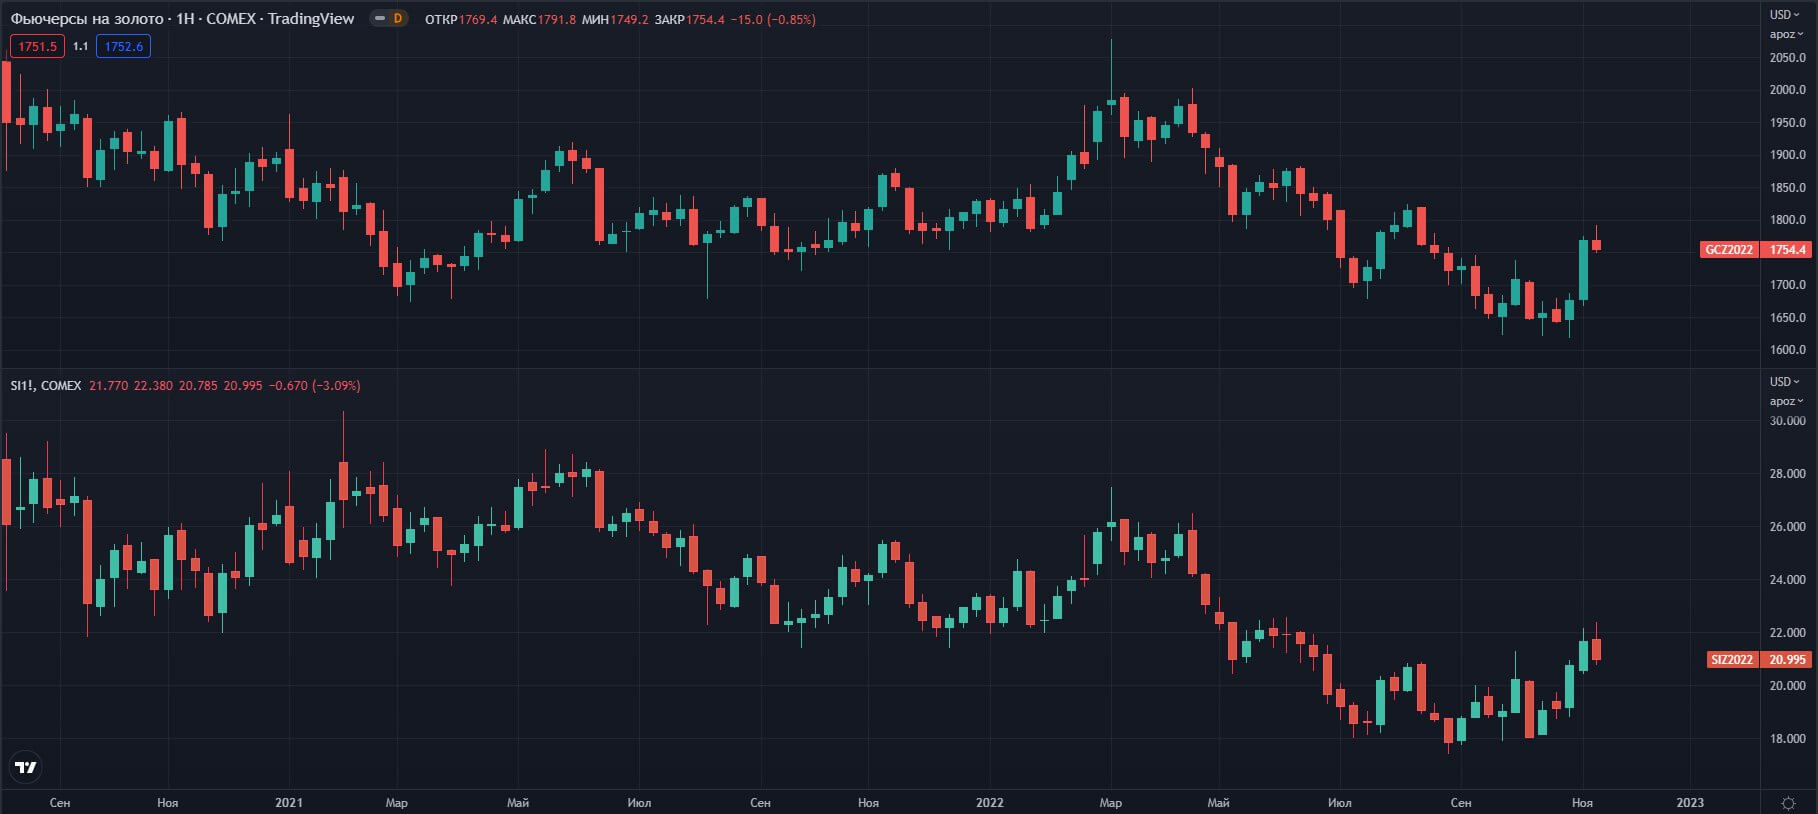The height and width of the screenshot is (814, 1818).
Task: Click the ОТКР 1769.4 open value
Action: tap(461, 19)
